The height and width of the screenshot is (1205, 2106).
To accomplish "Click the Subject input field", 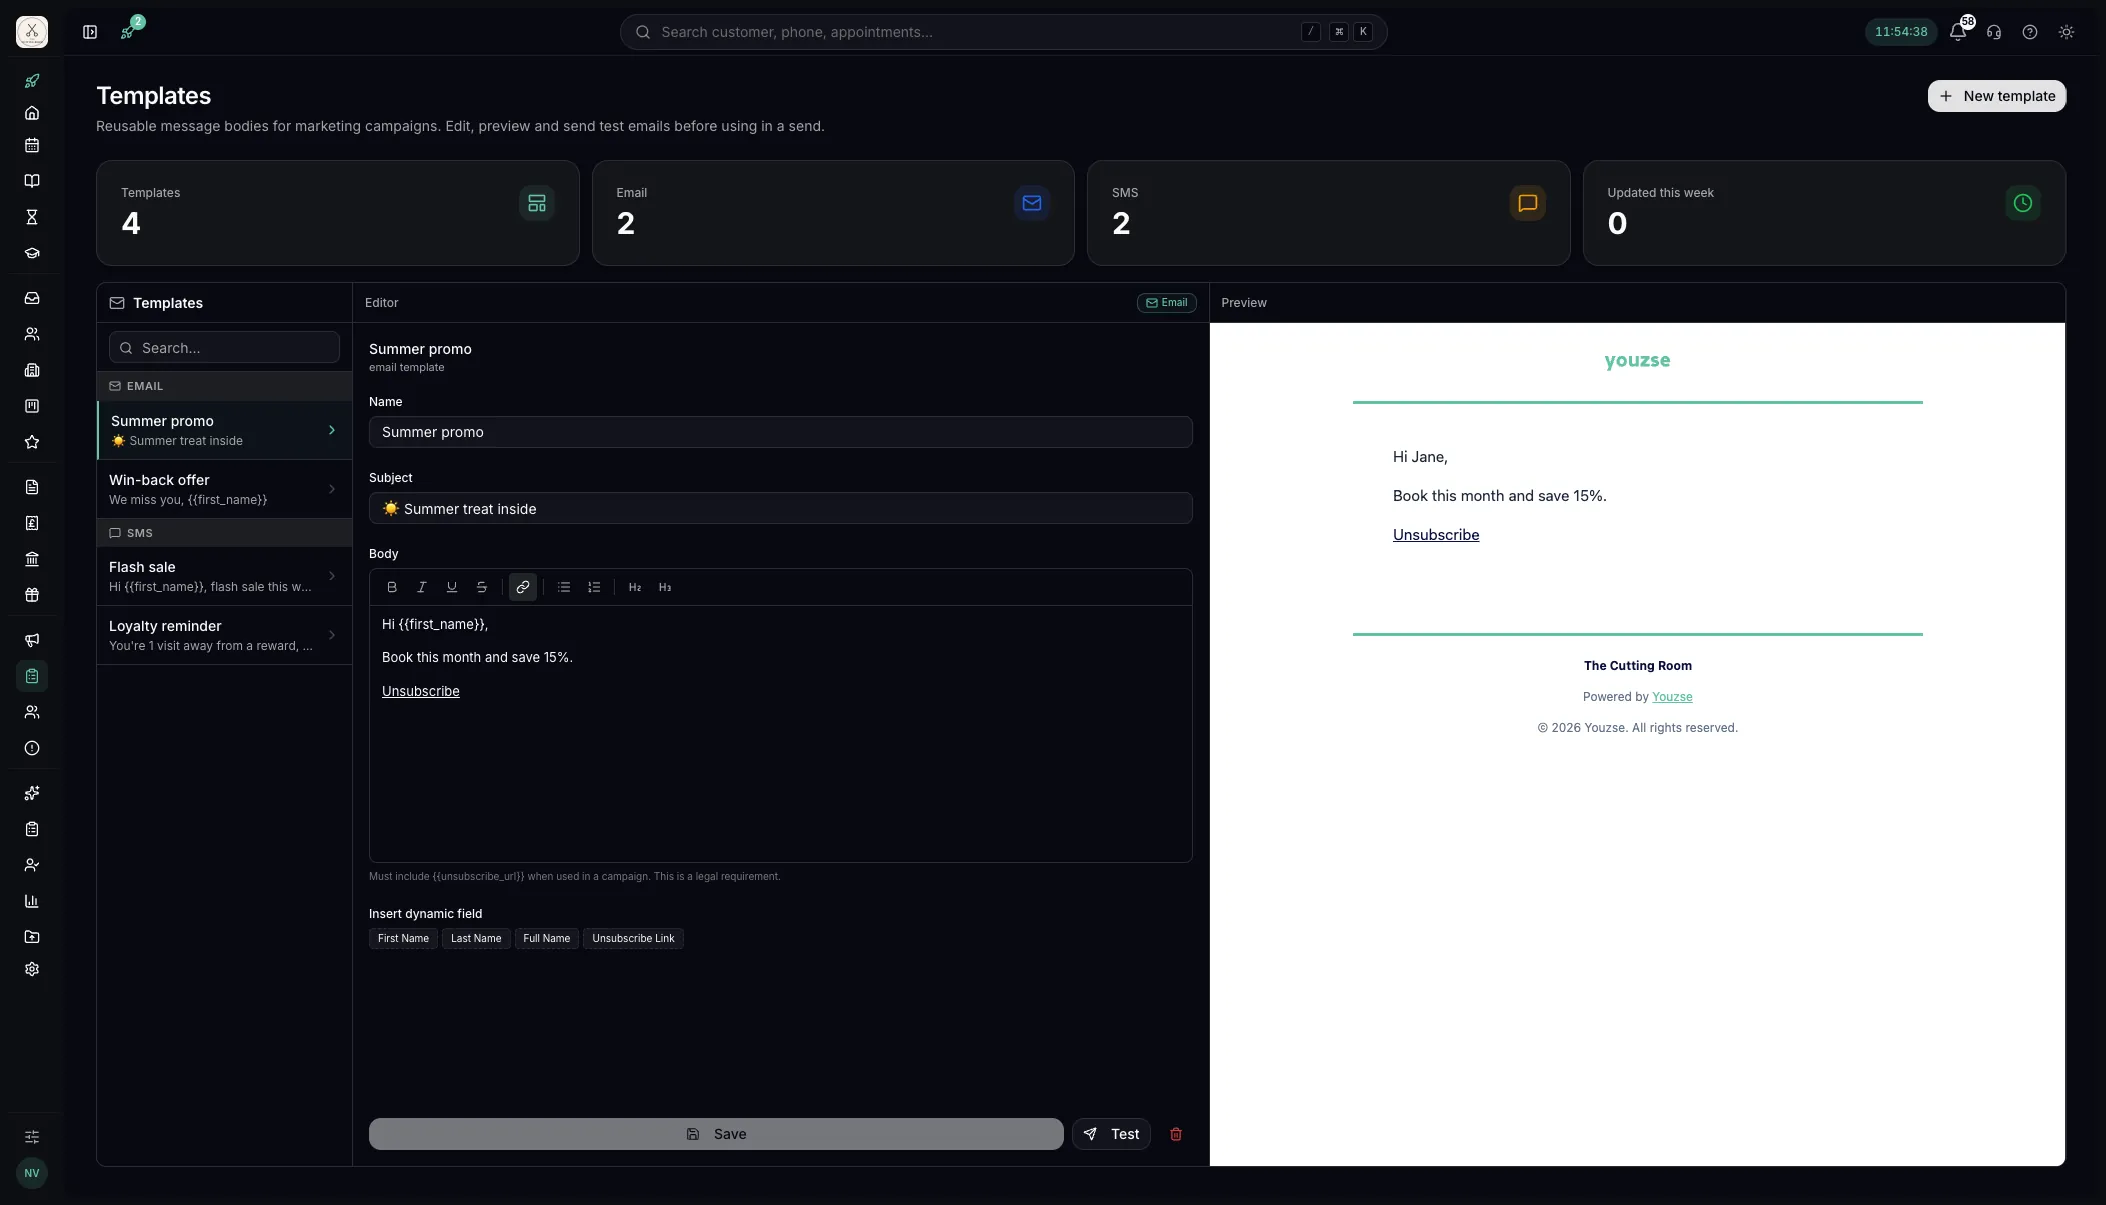I will pyautogui.click(x=780, y=508).
